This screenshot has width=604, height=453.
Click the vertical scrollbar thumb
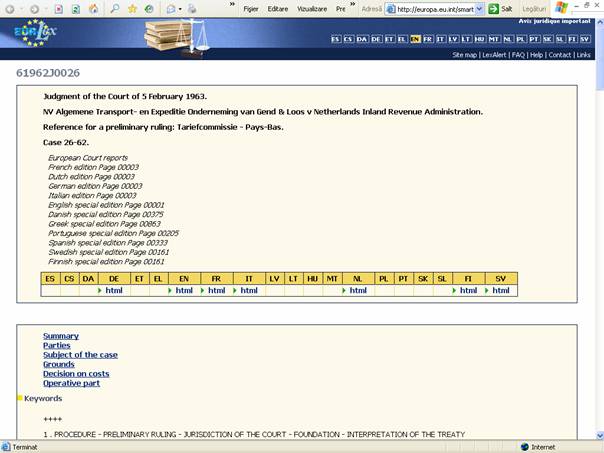[600, 59]
